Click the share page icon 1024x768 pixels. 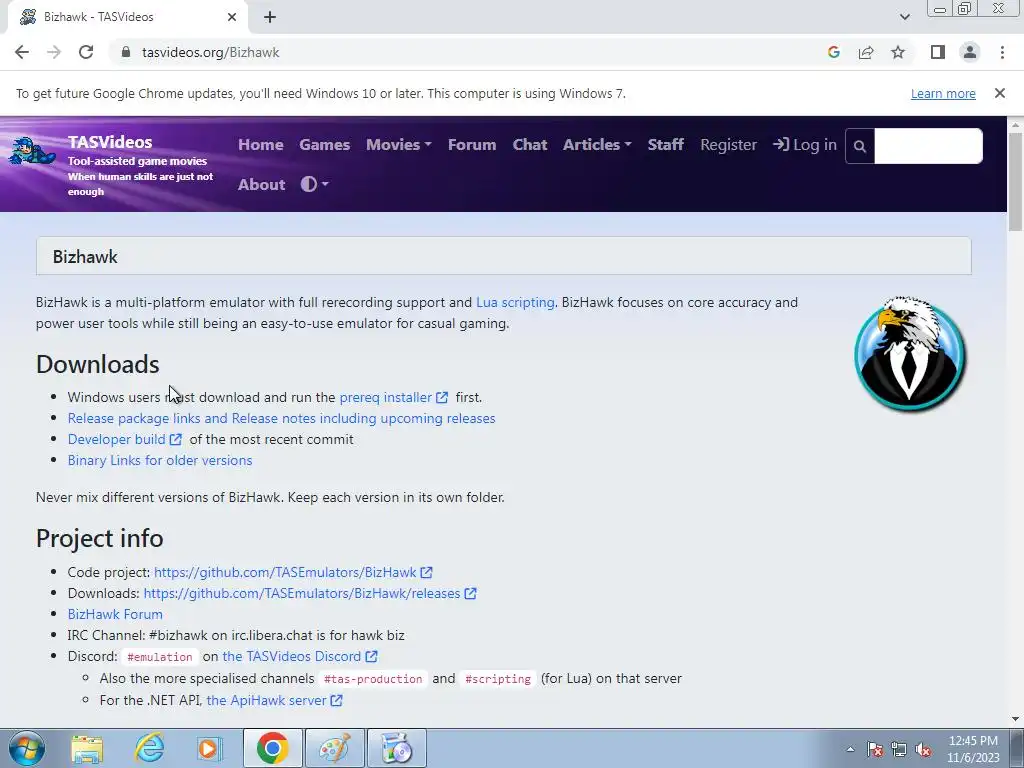(866, 52)
